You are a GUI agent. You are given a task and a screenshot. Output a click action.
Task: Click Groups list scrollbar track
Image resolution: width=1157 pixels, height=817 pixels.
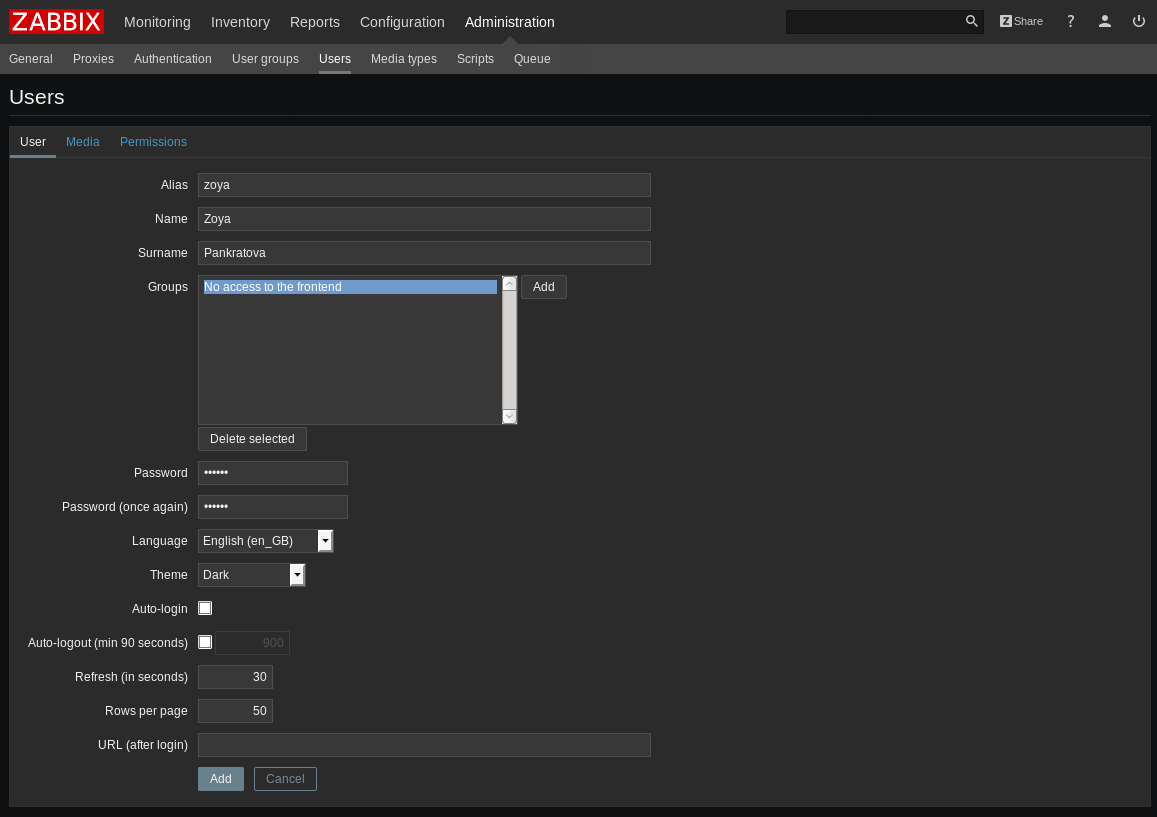click(x=509, y=350)
